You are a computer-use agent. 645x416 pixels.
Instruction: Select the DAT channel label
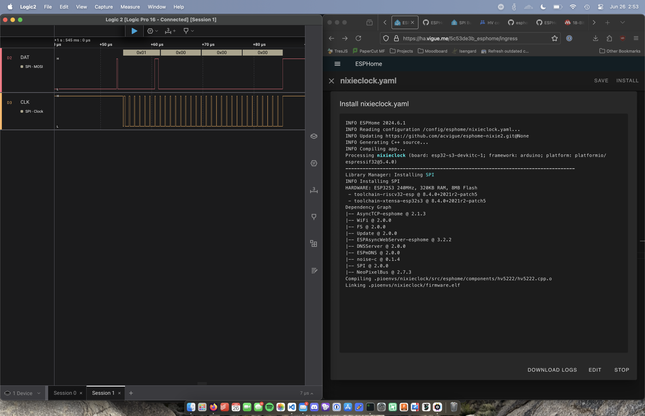25,57
